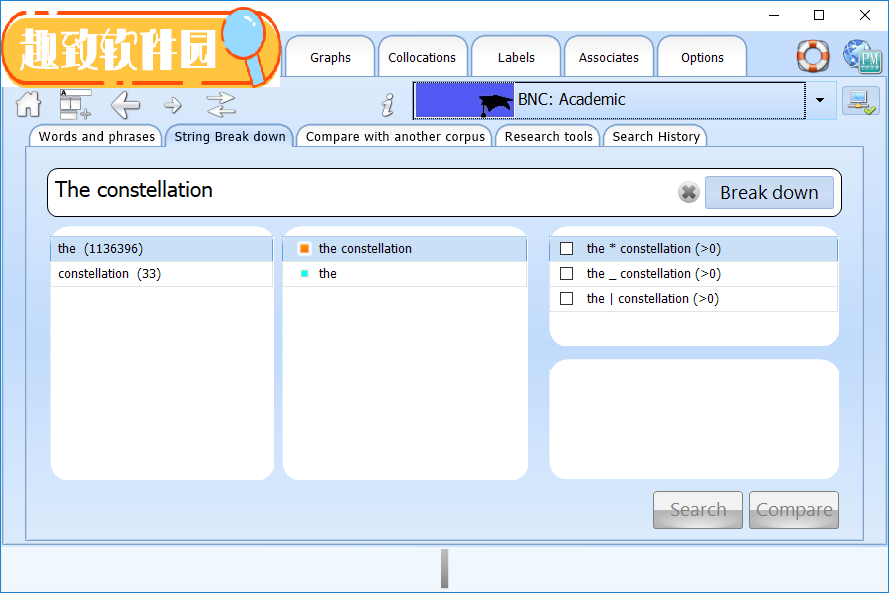Go forward with the right arrow icon
The width and height of the screenshot is (889, 593).
click(x=173, y=104)
